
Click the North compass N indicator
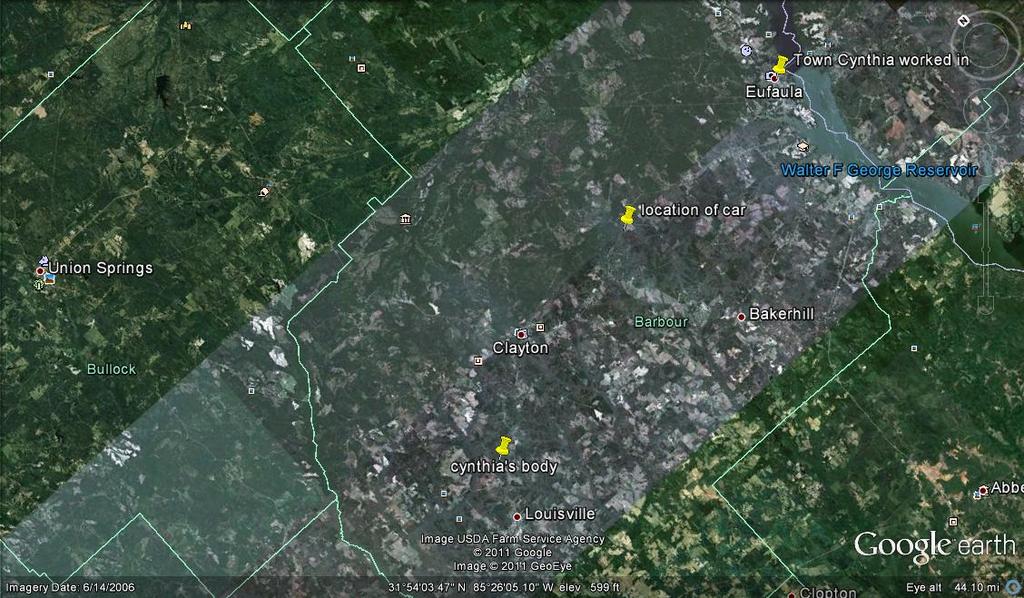tap(961, 20)
